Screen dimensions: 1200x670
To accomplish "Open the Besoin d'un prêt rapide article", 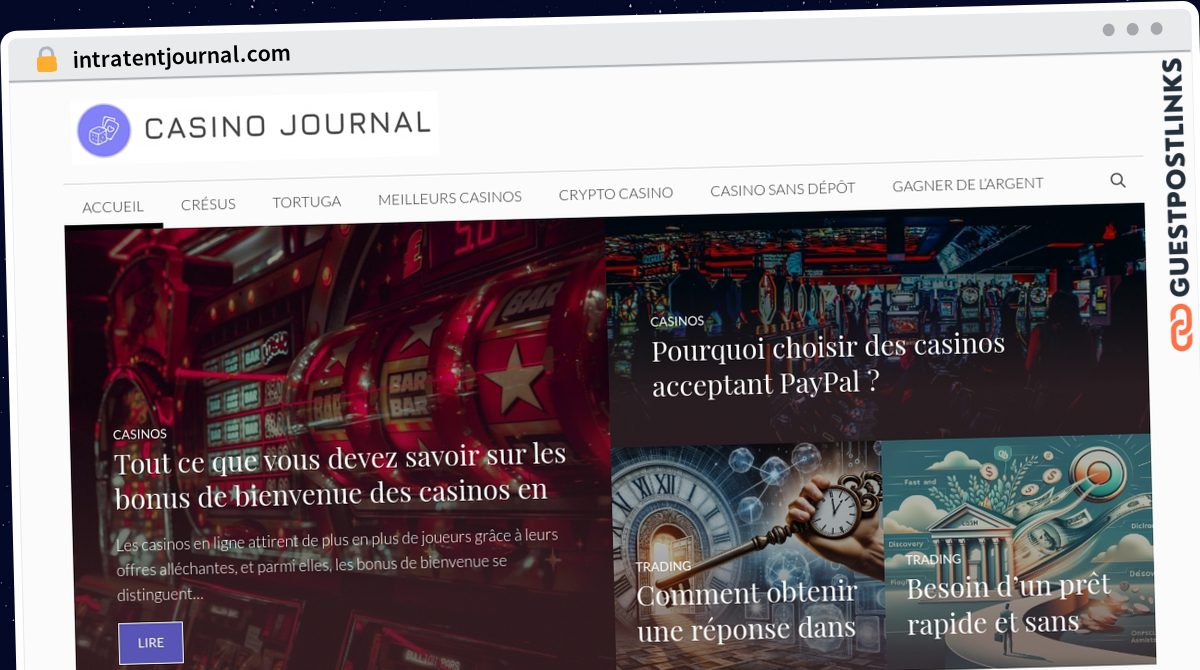I will point(1008,604).
